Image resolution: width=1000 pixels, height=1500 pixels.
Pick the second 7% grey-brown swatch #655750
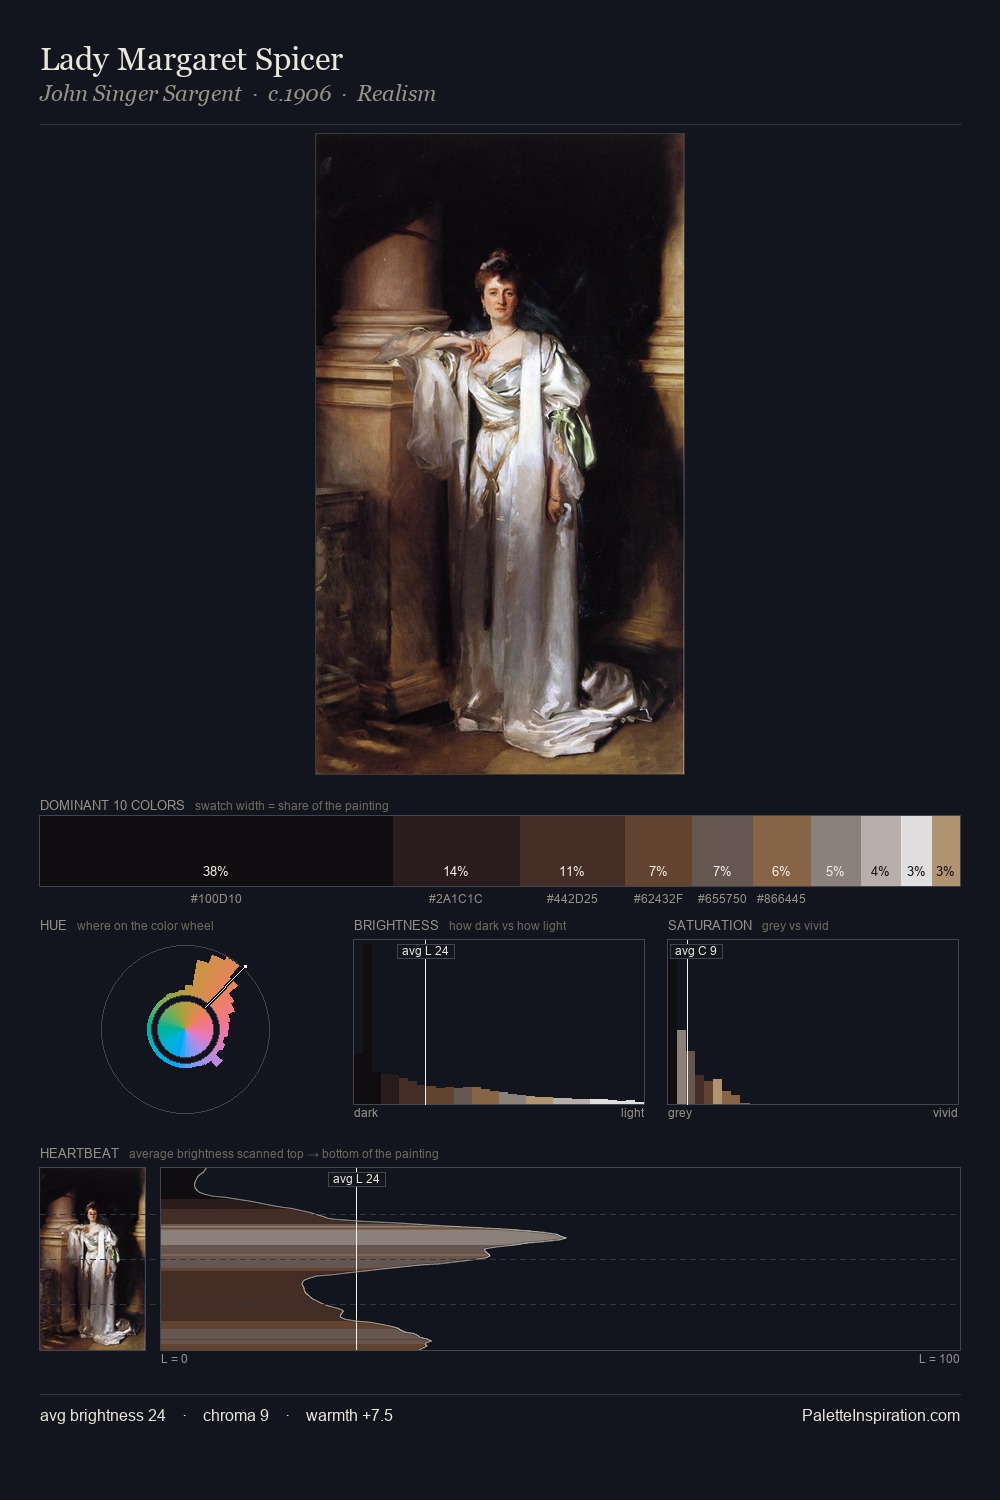[722, 851]
